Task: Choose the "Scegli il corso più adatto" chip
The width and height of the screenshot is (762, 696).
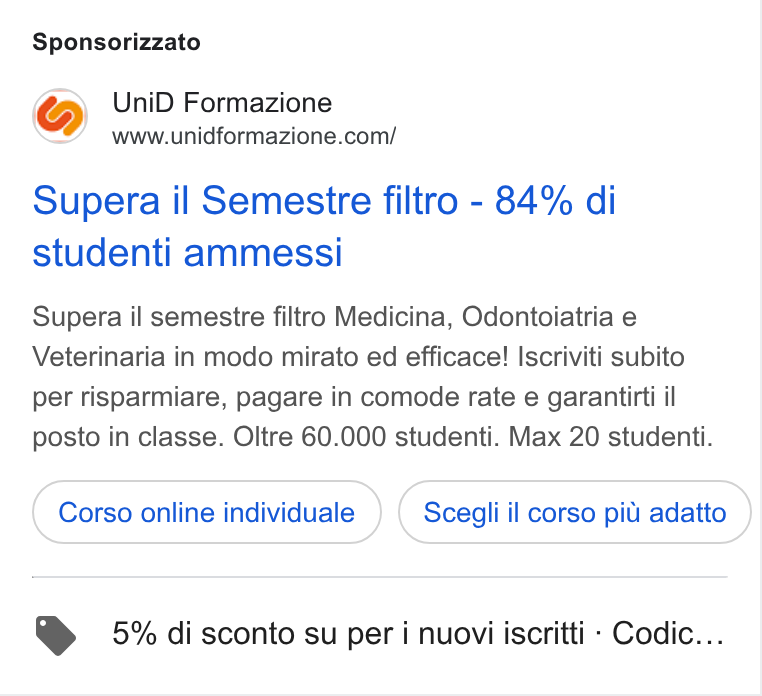Action: pyautogui.click(x=575, y=512)
